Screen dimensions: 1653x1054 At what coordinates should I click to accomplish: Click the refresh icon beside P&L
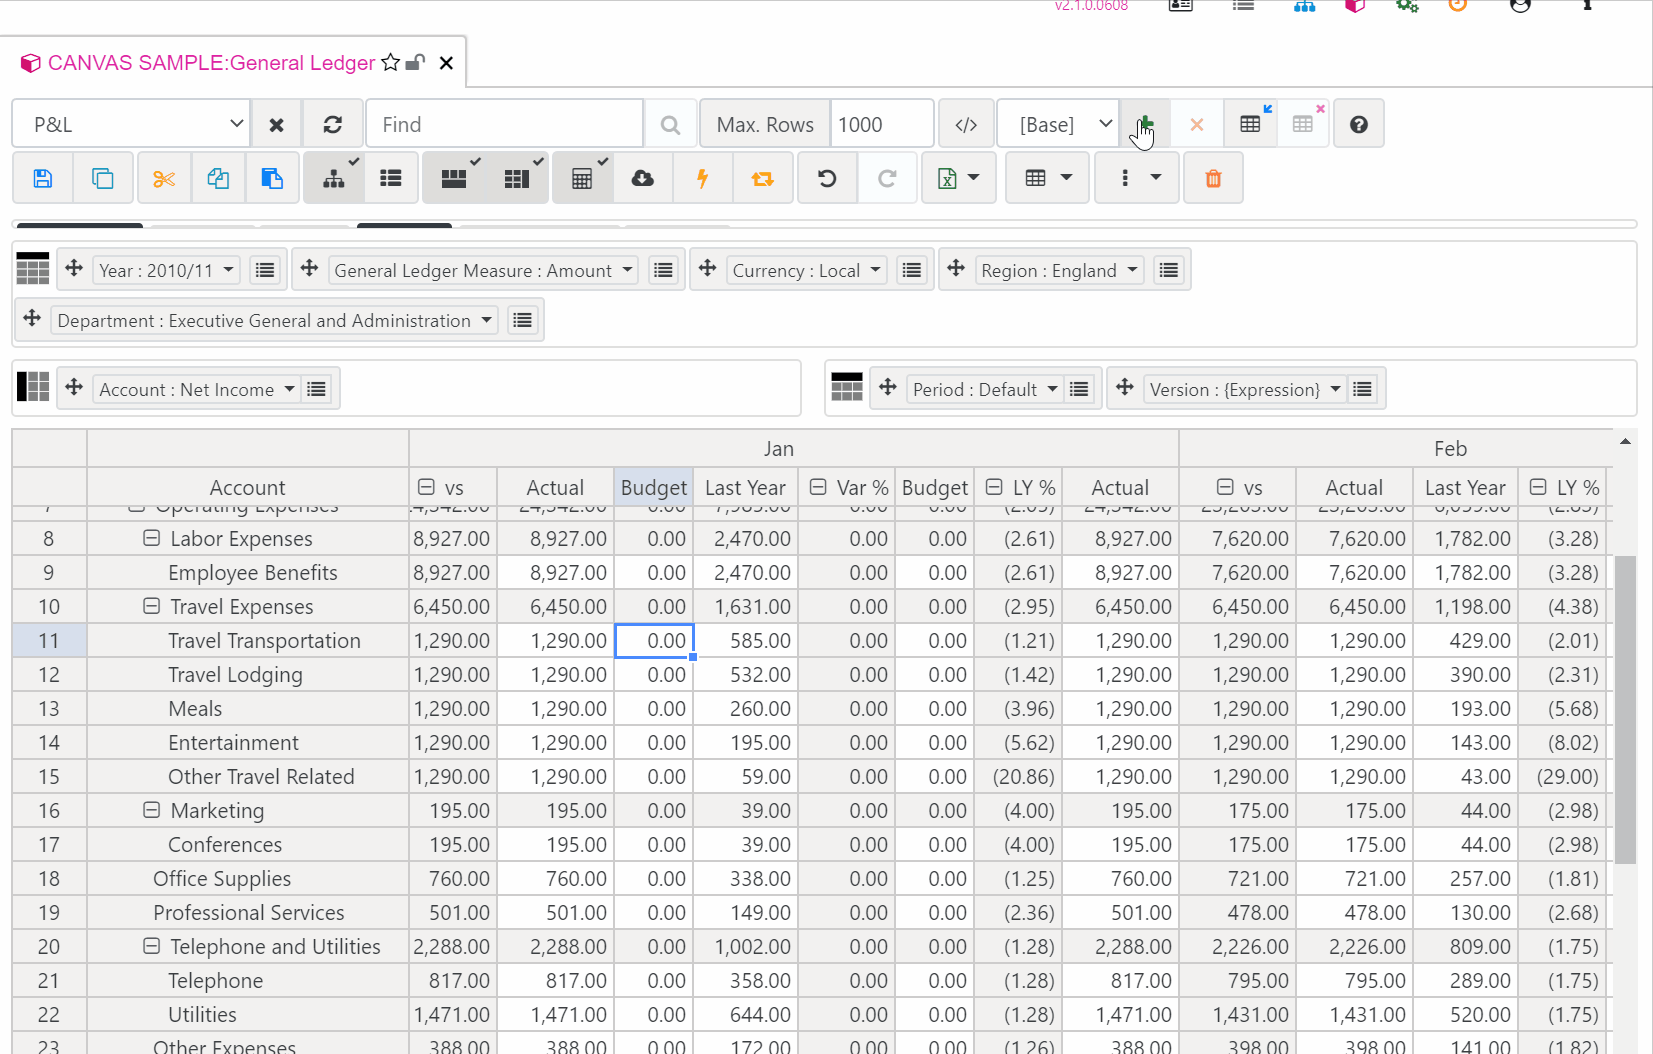click(x=333, y=125)
